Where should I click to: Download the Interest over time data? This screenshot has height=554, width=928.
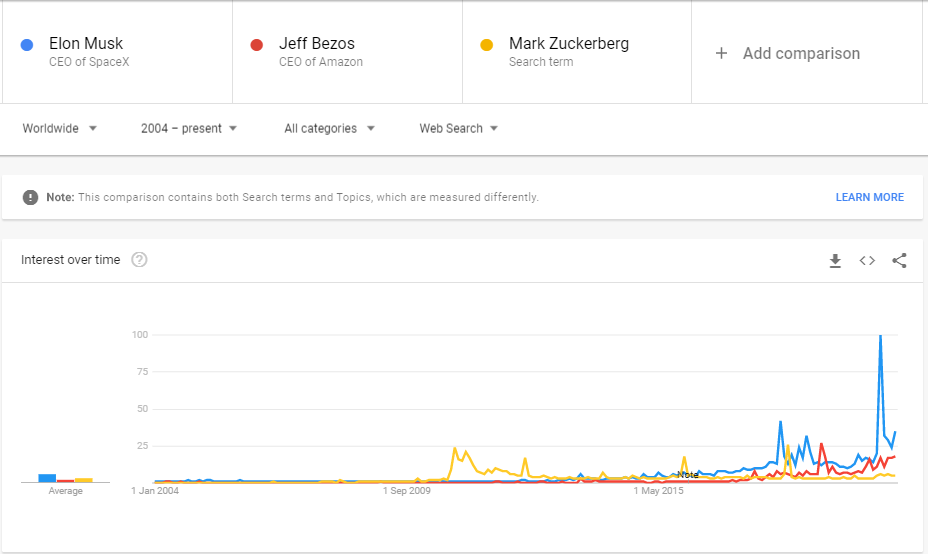point(835,261)
